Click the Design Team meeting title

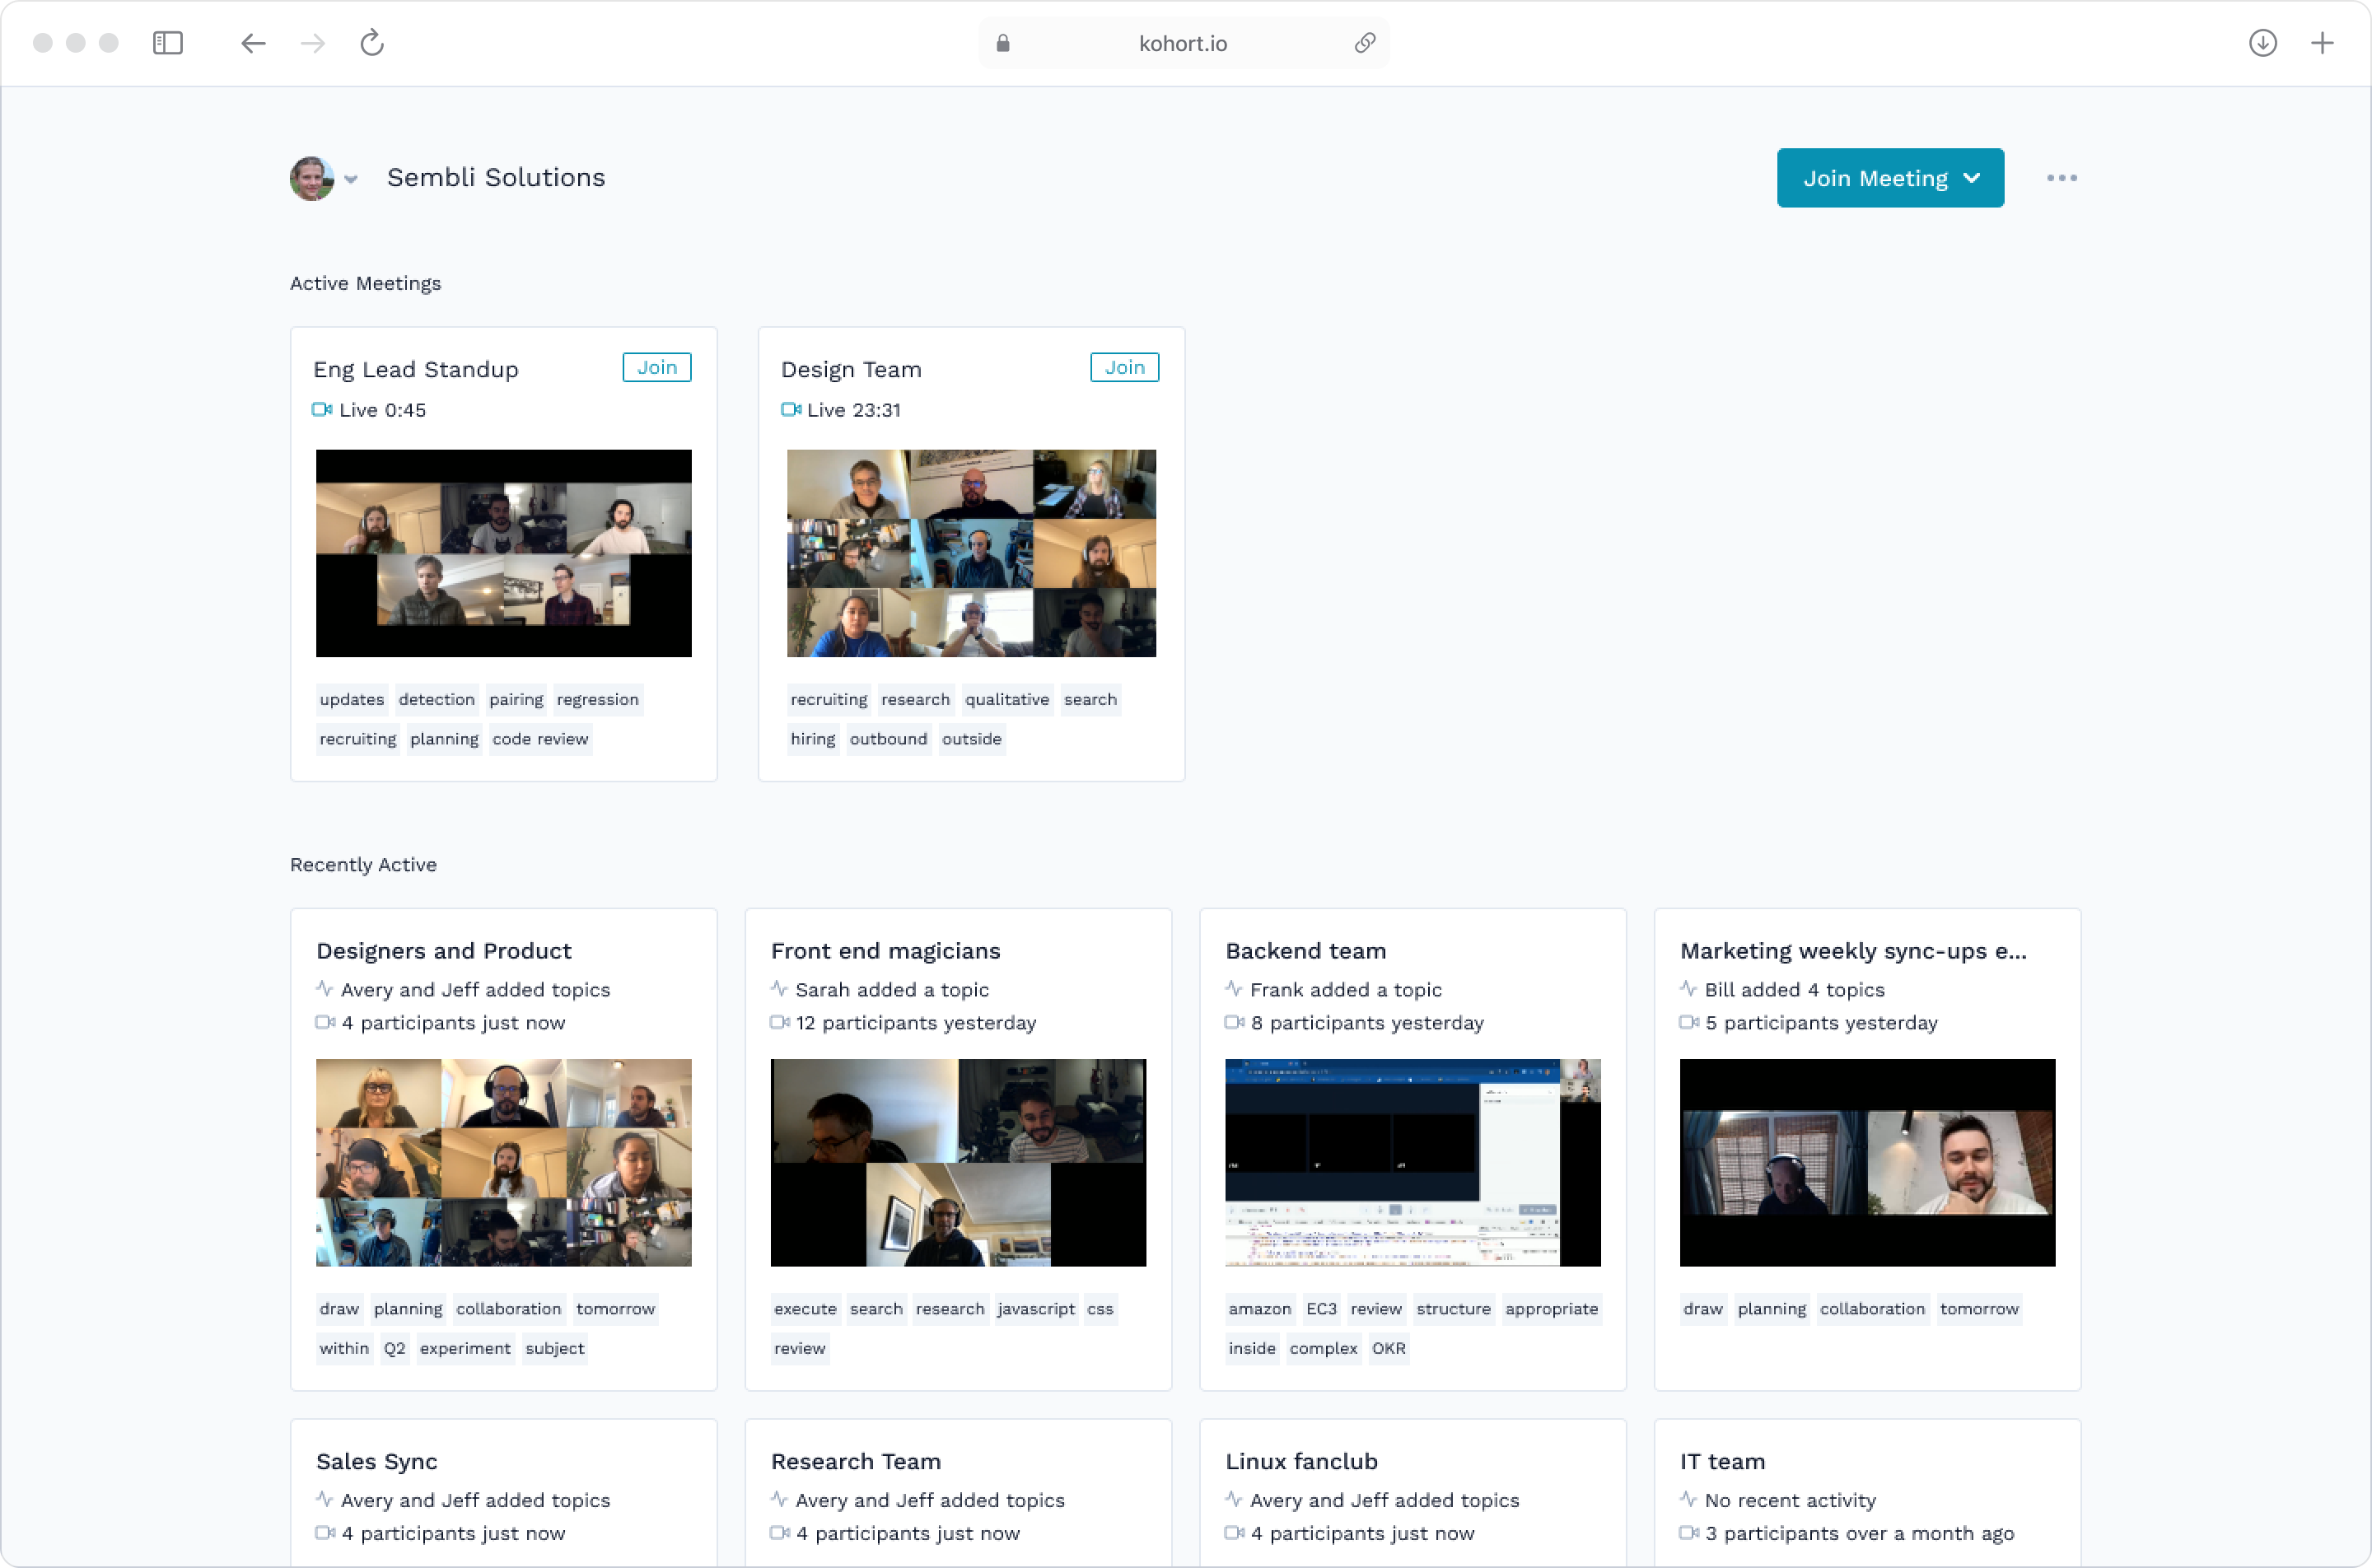[851, 370]
